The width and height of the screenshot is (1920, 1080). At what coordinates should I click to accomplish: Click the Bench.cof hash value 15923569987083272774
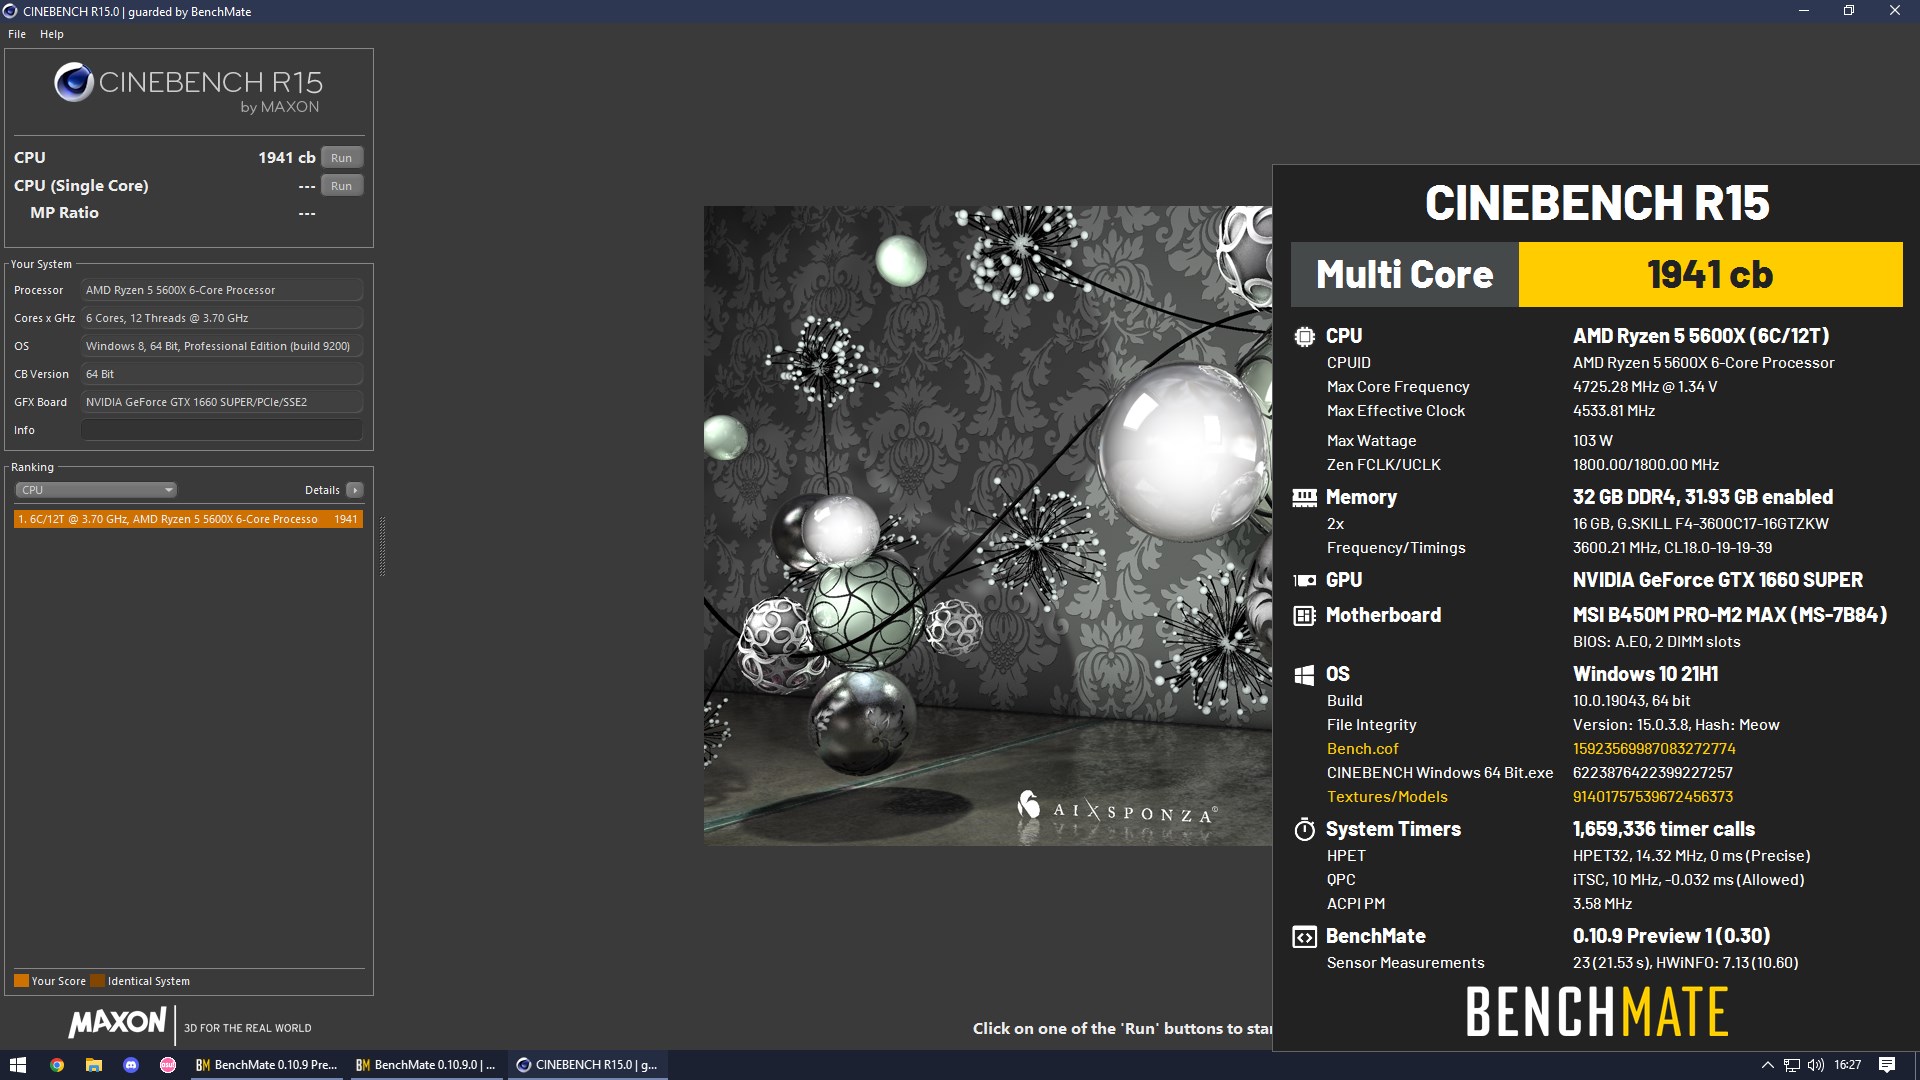(1654, 749)
